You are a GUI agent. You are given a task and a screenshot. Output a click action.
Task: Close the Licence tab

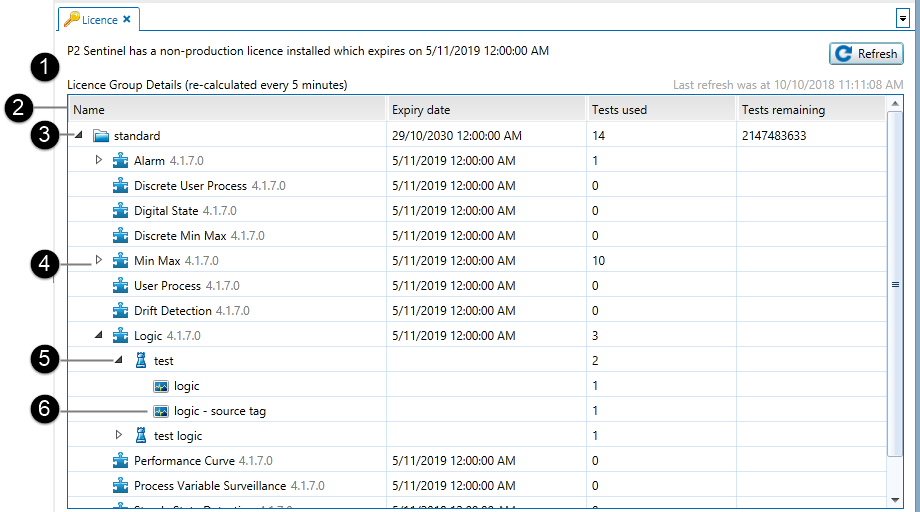pos(127,19)
